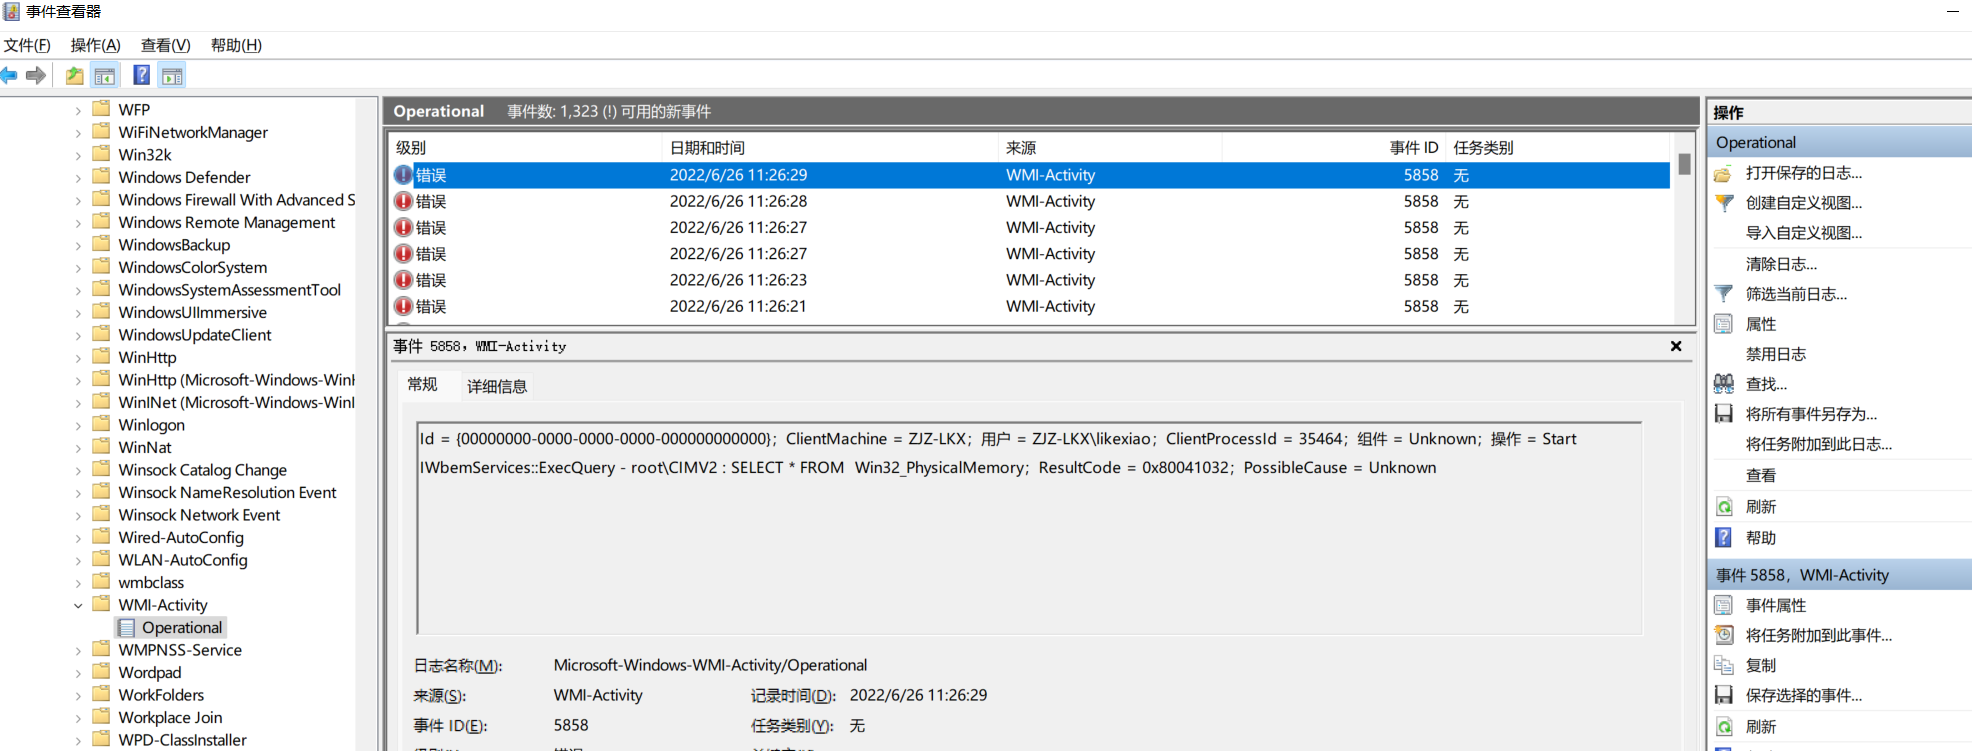Select the Winsock Catalog Change tree item
Screen dimensions: 1972x751
click(203, 470)
